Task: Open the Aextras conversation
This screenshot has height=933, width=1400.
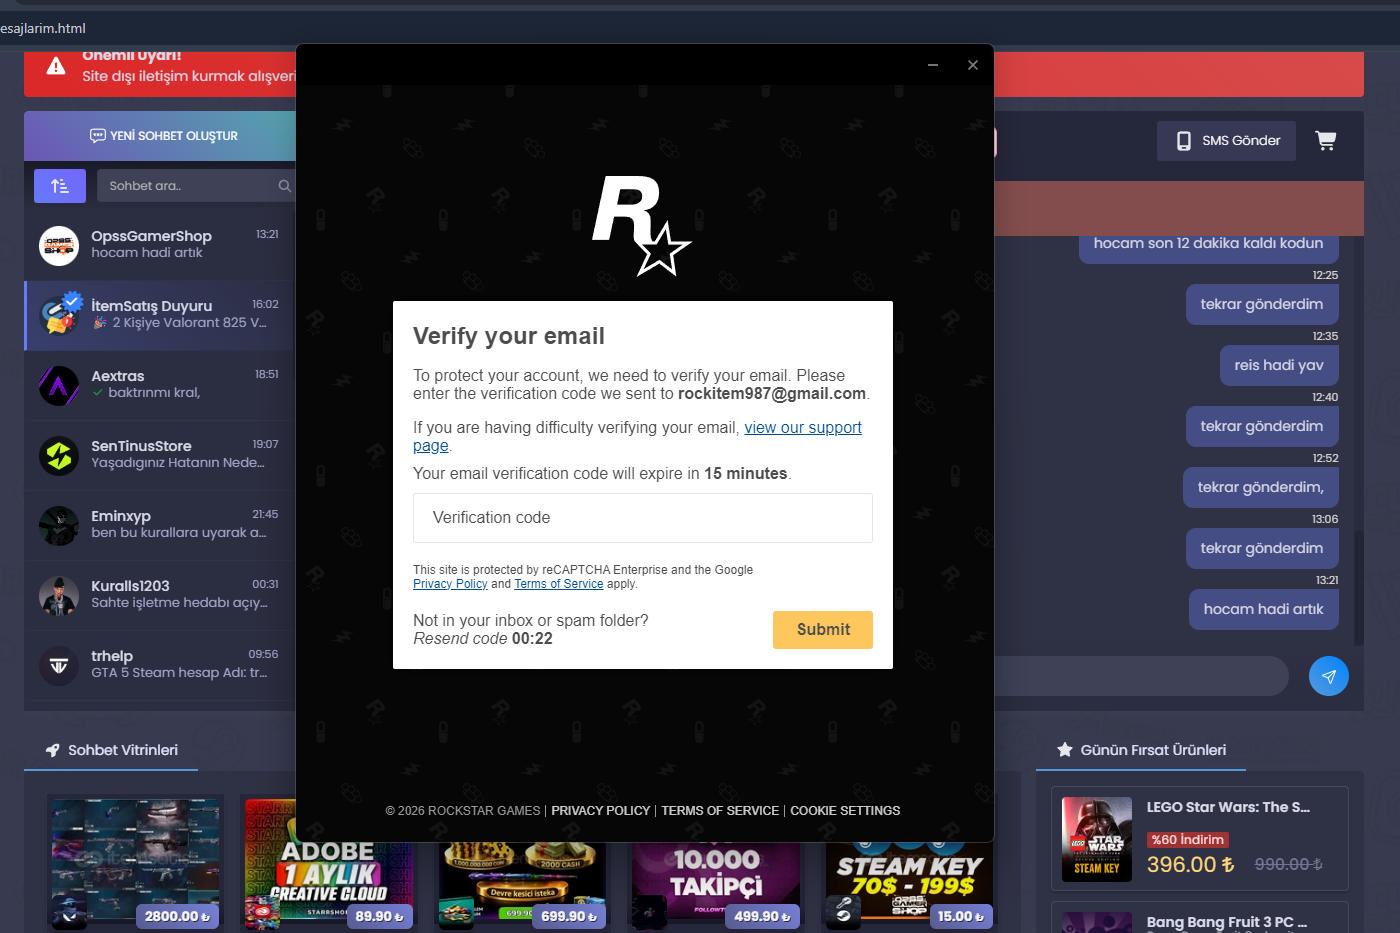Action: [x=160, y=385]
